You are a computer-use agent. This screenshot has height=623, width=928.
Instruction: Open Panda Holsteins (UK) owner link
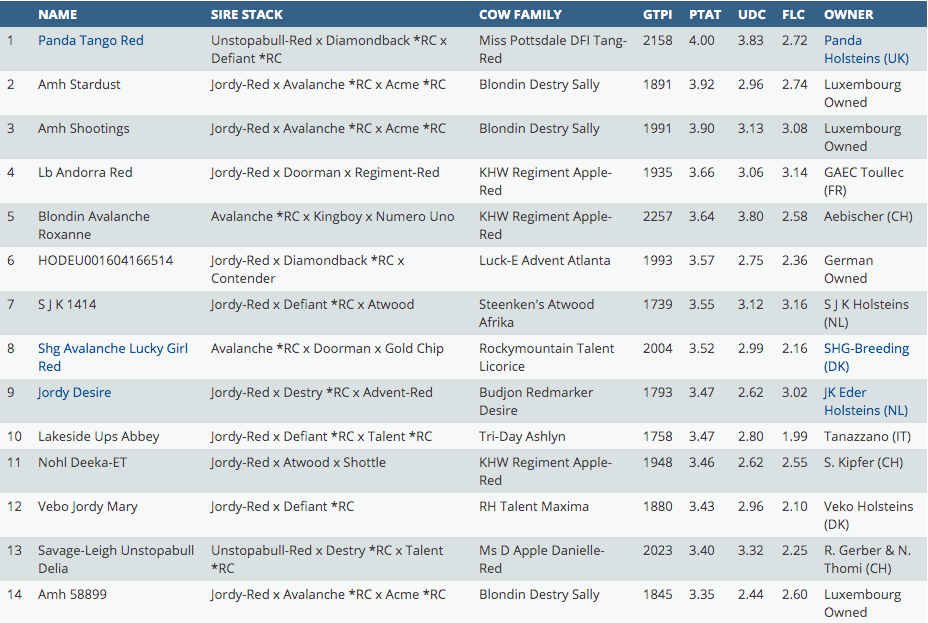[865, 50]
